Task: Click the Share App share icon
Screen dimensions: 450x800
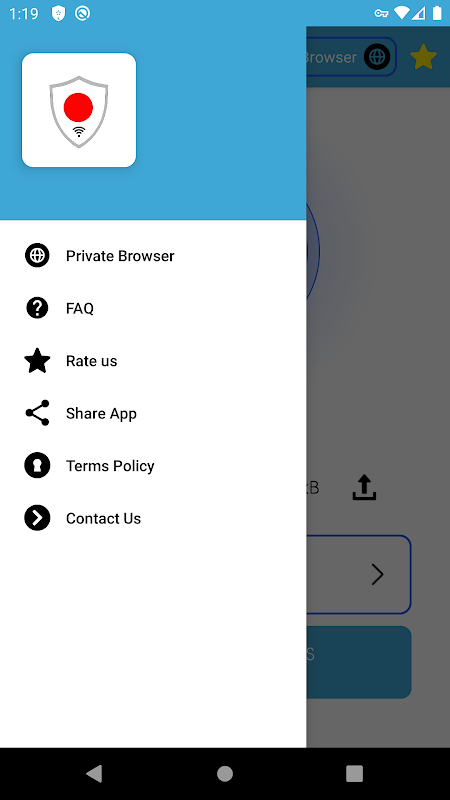Action: coord(37,413)
